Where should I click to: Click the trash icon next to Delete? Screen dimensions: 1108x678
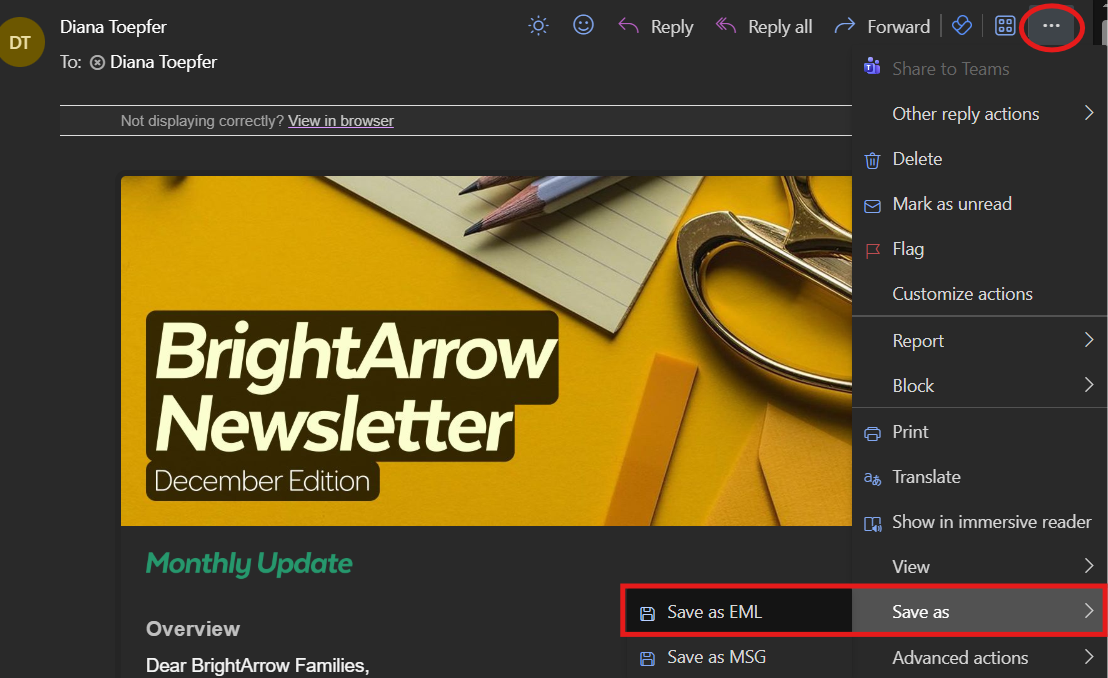coord(873,160)
